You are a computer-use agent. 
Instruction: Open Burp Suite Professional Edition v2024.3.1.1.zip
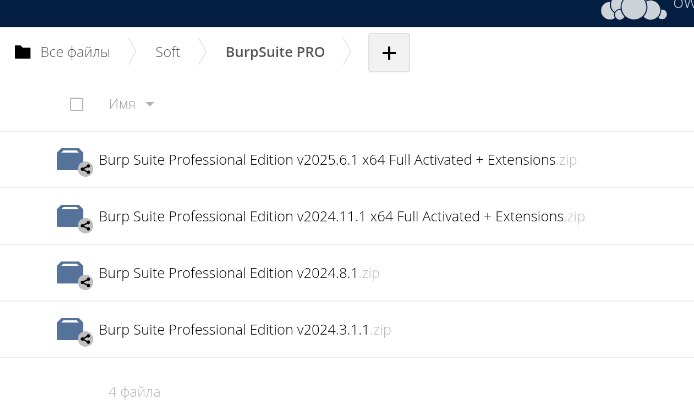point(245,330)
